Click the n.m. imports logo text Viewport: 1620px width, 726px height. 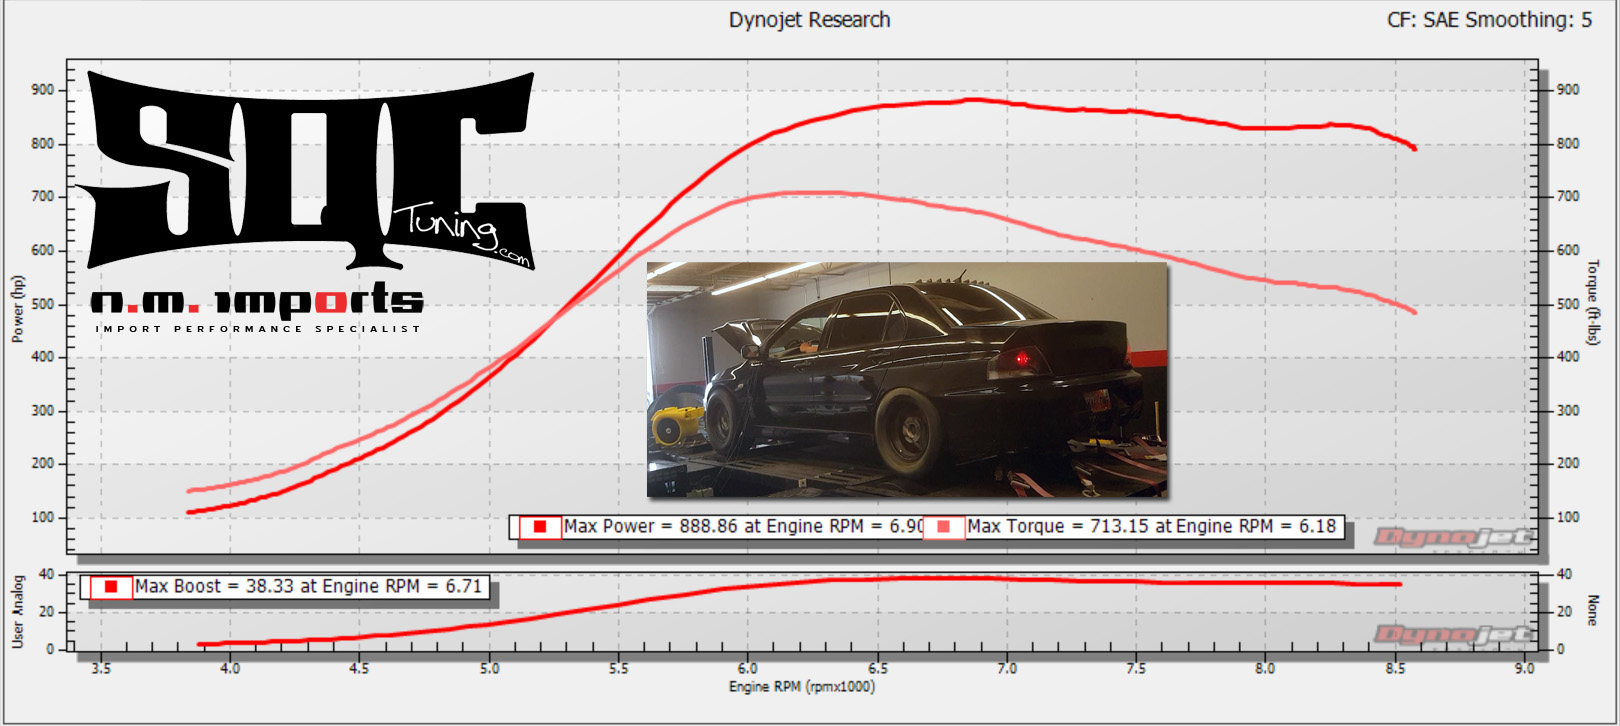[x=257, y=299]
